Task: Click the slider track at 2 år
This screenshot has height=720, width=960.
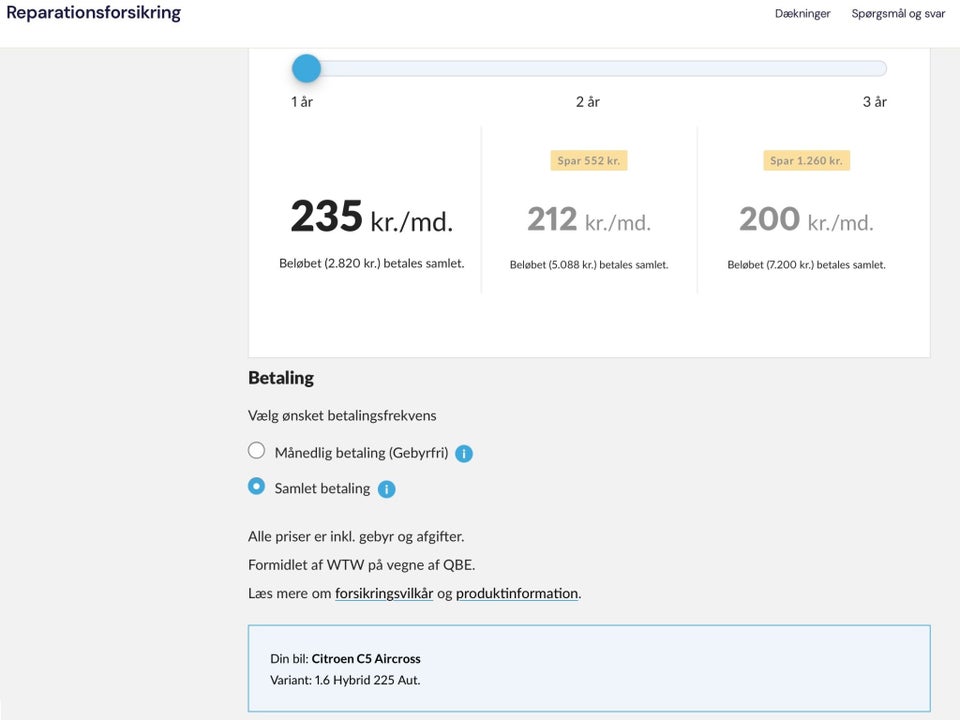Action: pyautogui.click(x=588, y=69)
